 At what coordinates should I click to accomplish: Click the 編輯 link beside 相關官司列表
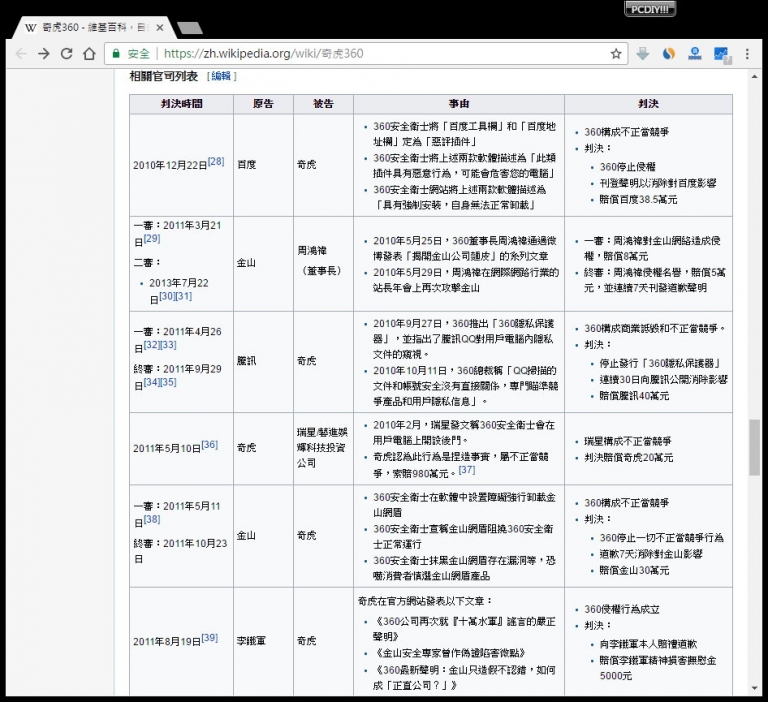point(221,76)
